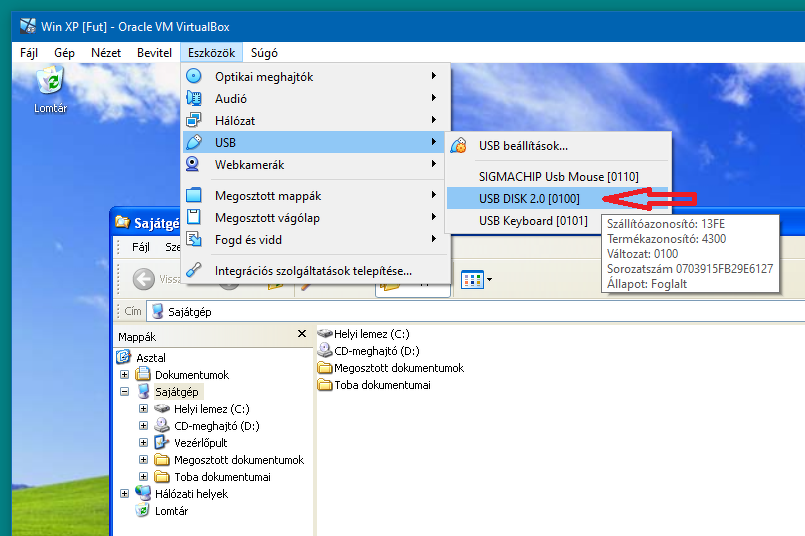Select Megosztott dokumentumok in tree
The height and width of the screenshot is (536, 805).
point(239,460)
